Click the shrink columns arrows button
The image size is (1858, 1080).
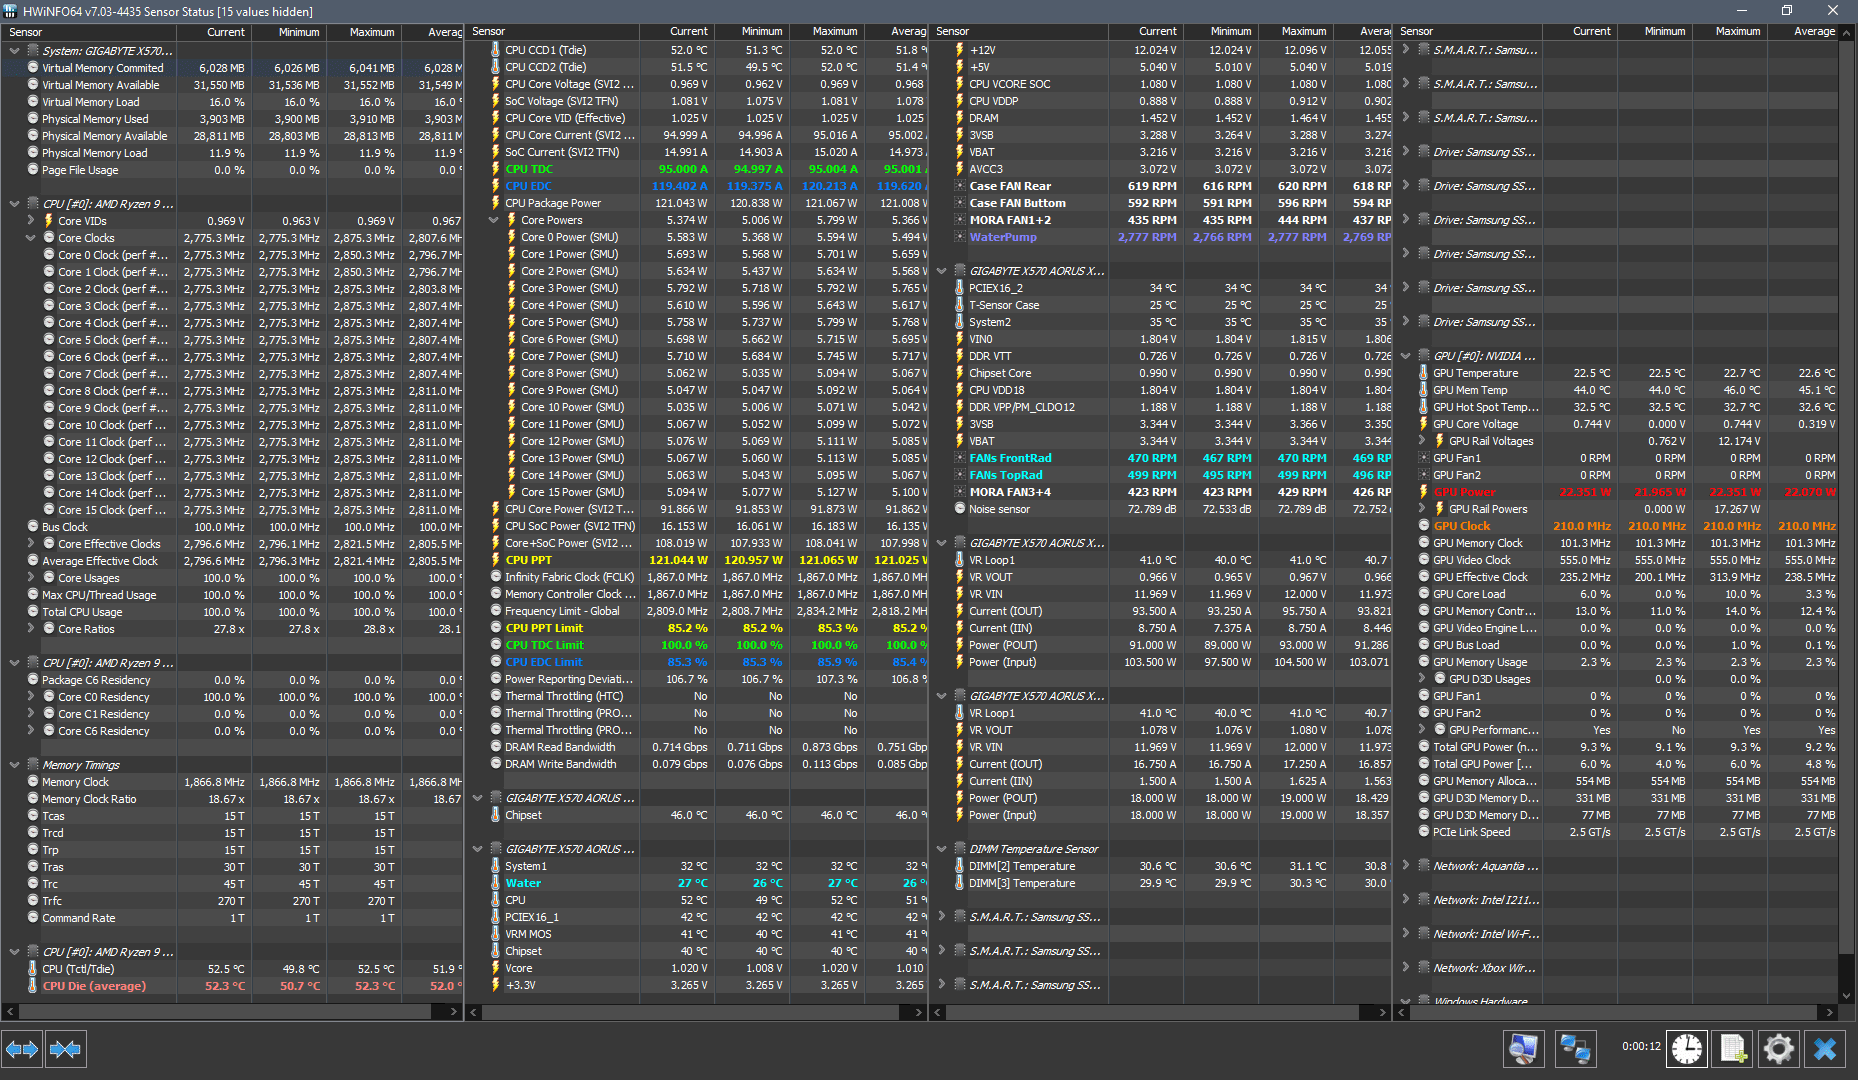pyautogui.click(x=66, y=1049)
